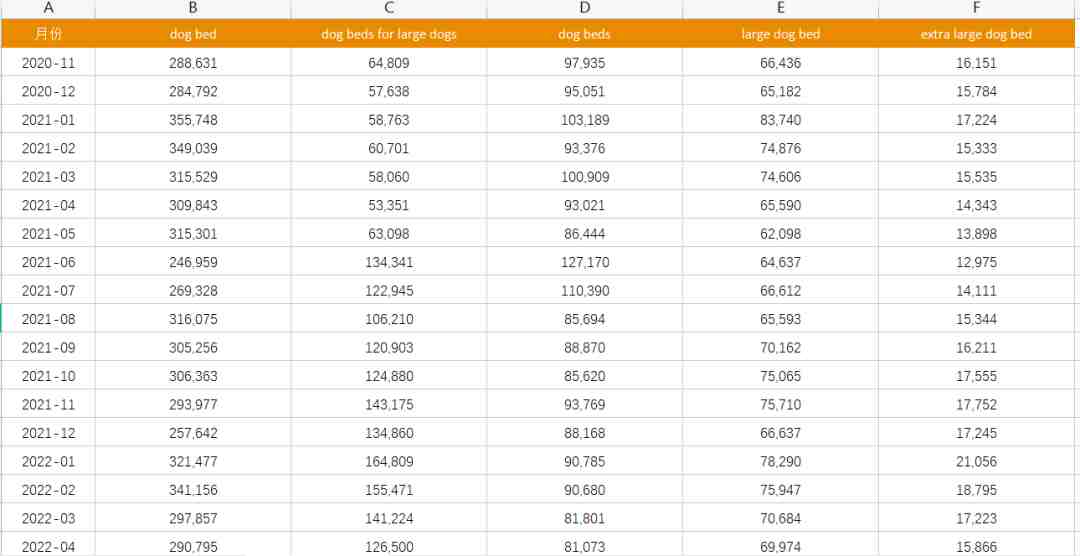Select the cell with value 127,170
Screen dimensions: 1080x556
pos(585,262)
